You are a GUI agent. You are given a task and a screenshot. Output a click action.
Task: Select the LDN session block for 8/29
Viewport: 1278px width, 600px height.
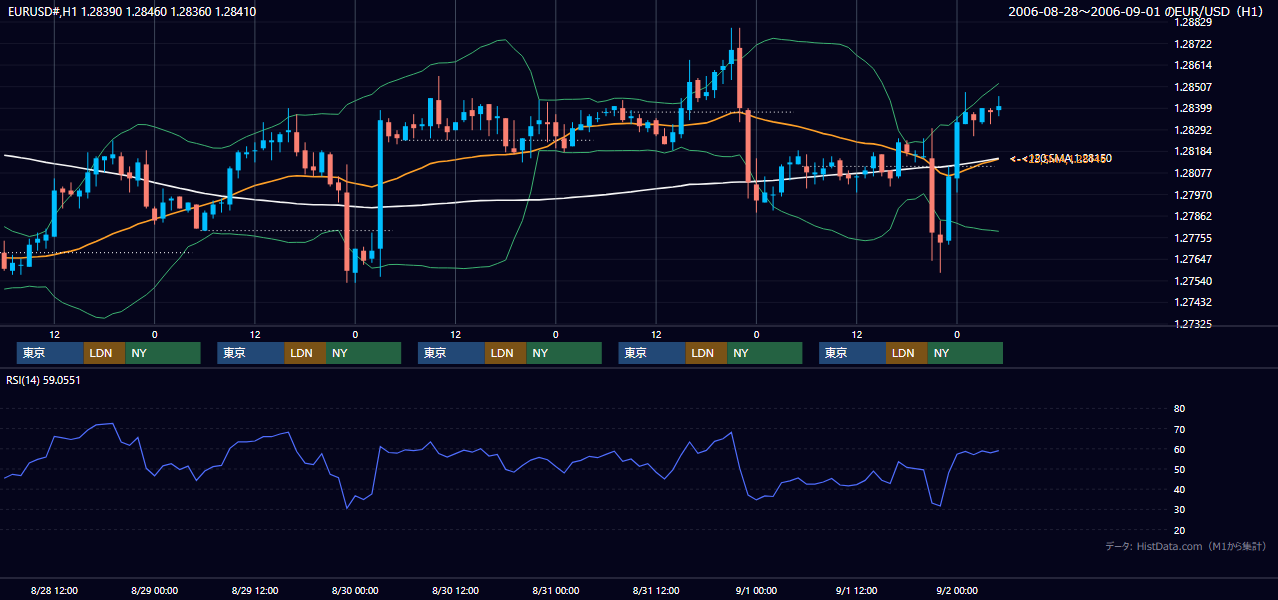[304, 353]
